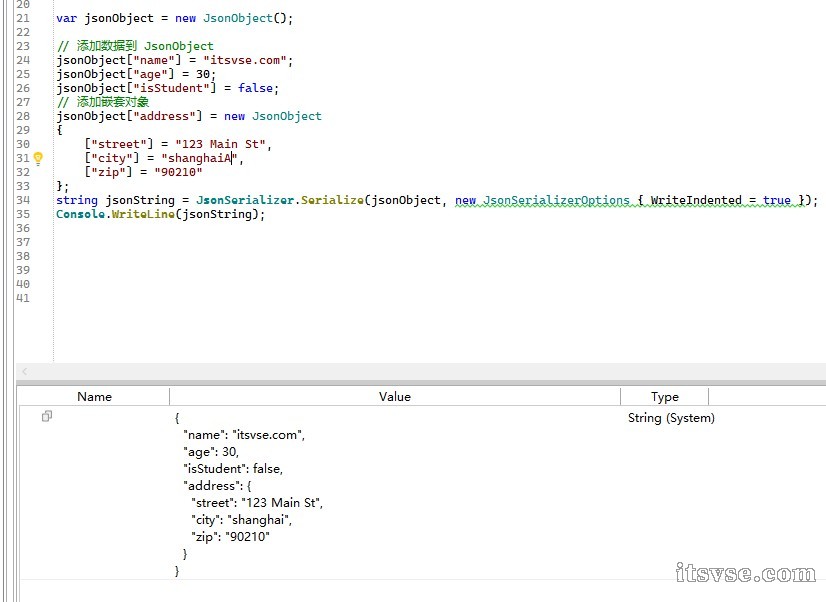826x602 pixels.
Task: Click the comment '// 添加数据到 JsonObject'
Action: 135,46
